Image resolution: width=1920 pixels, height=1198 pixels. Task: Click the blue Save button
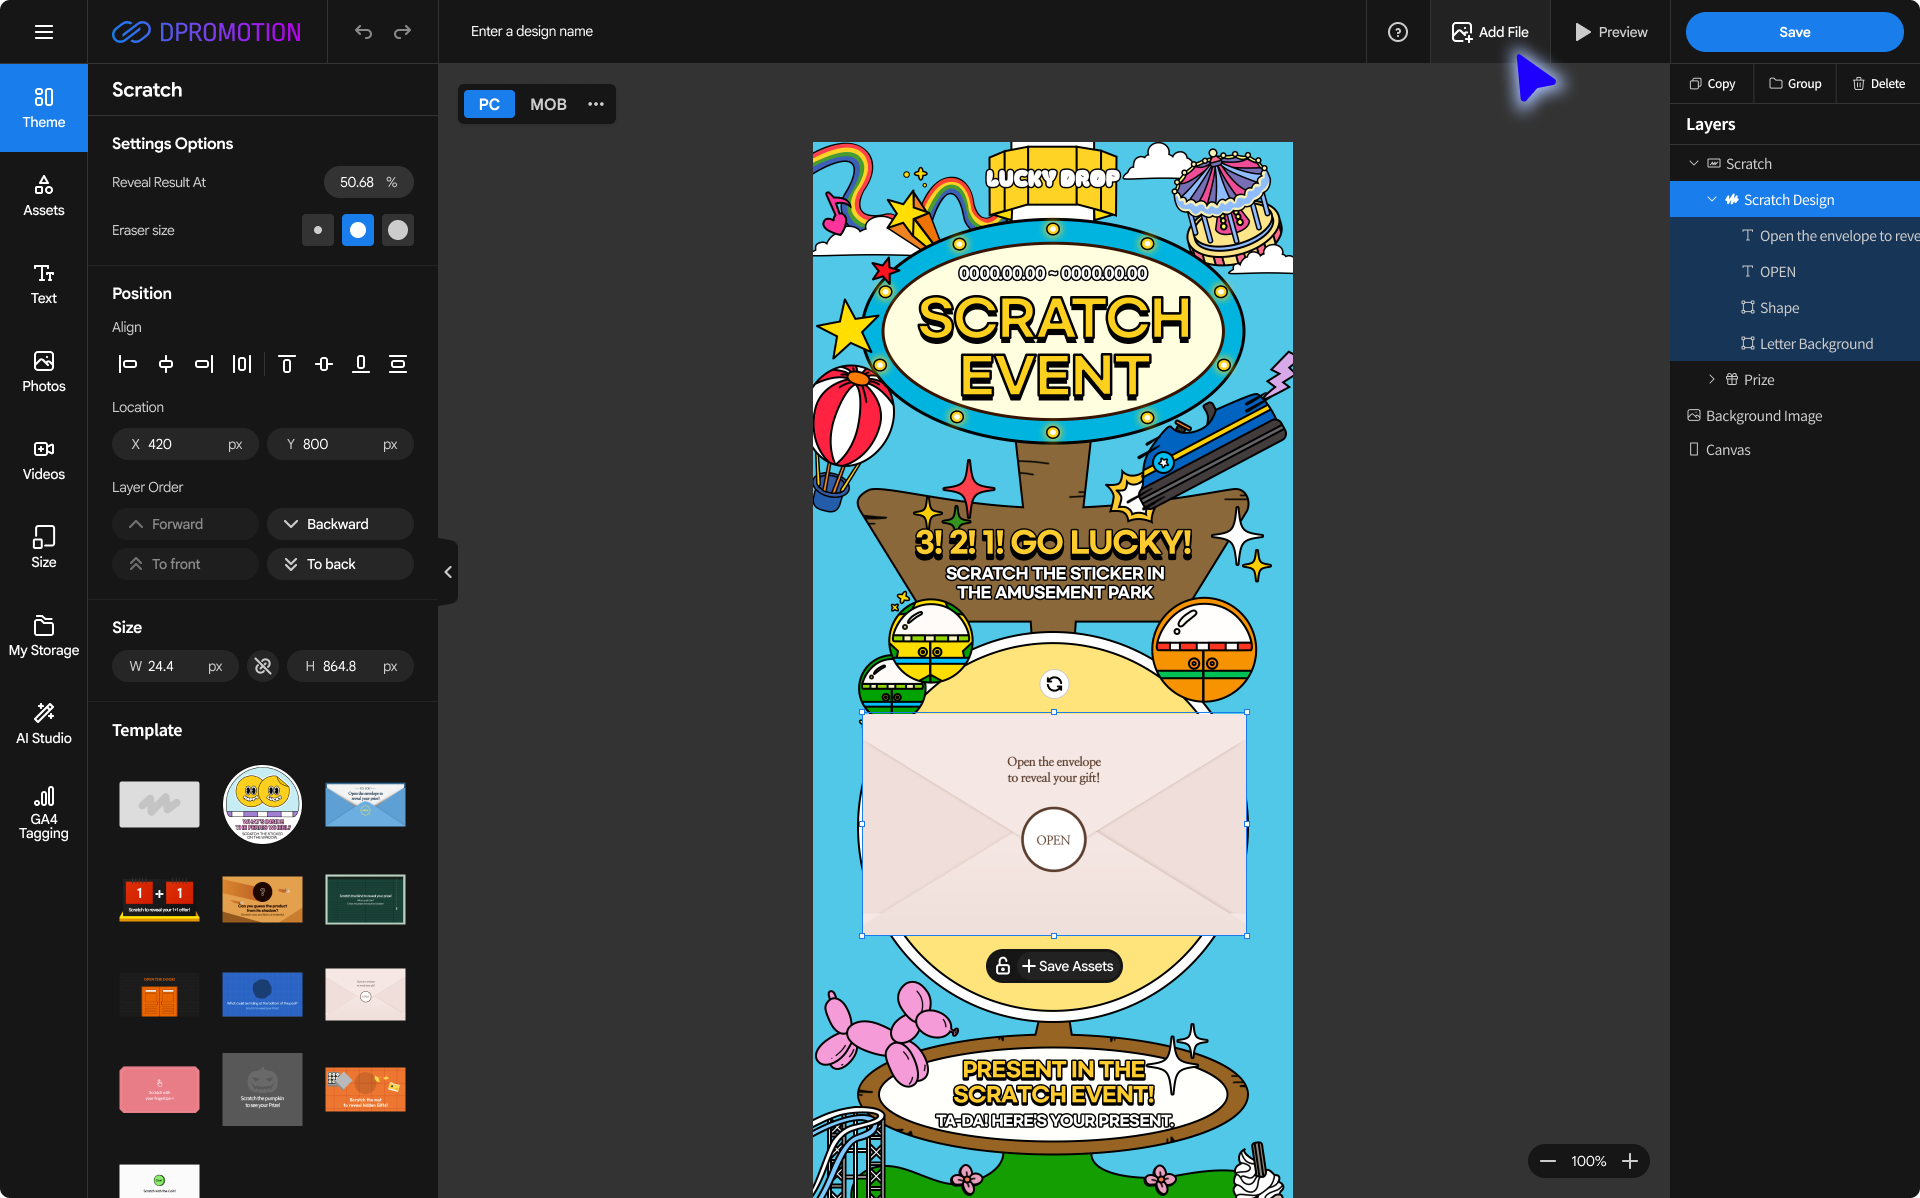point(1794,32)
